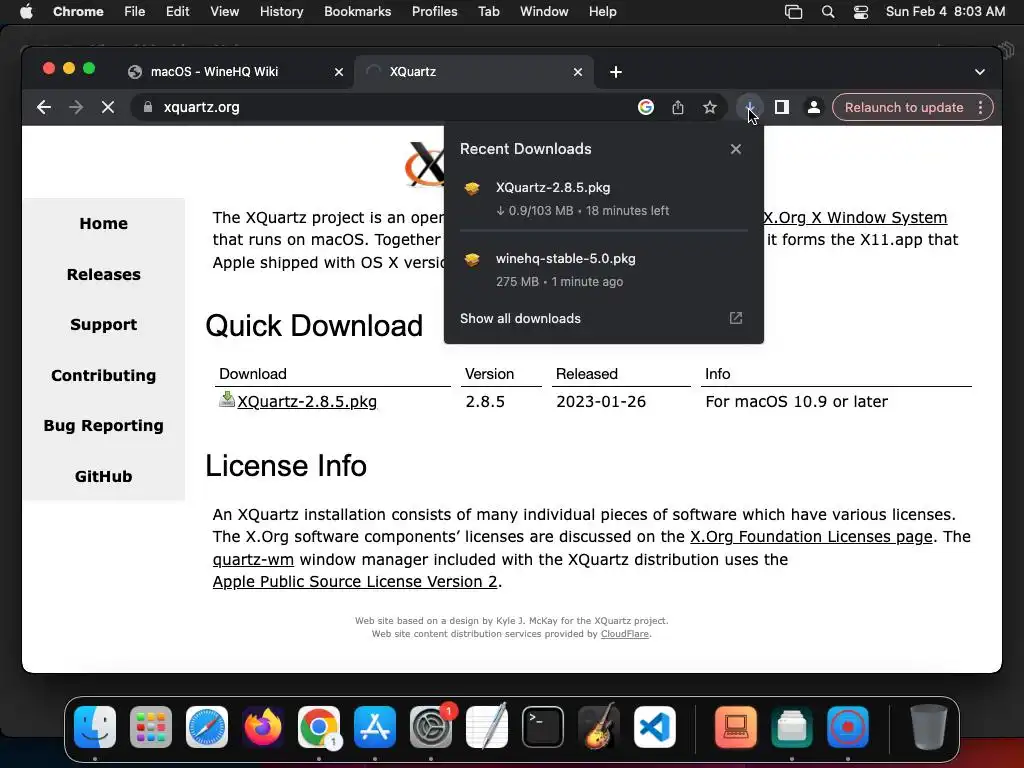Open the History menu
1024x768 pixels.
pos(281,12)
